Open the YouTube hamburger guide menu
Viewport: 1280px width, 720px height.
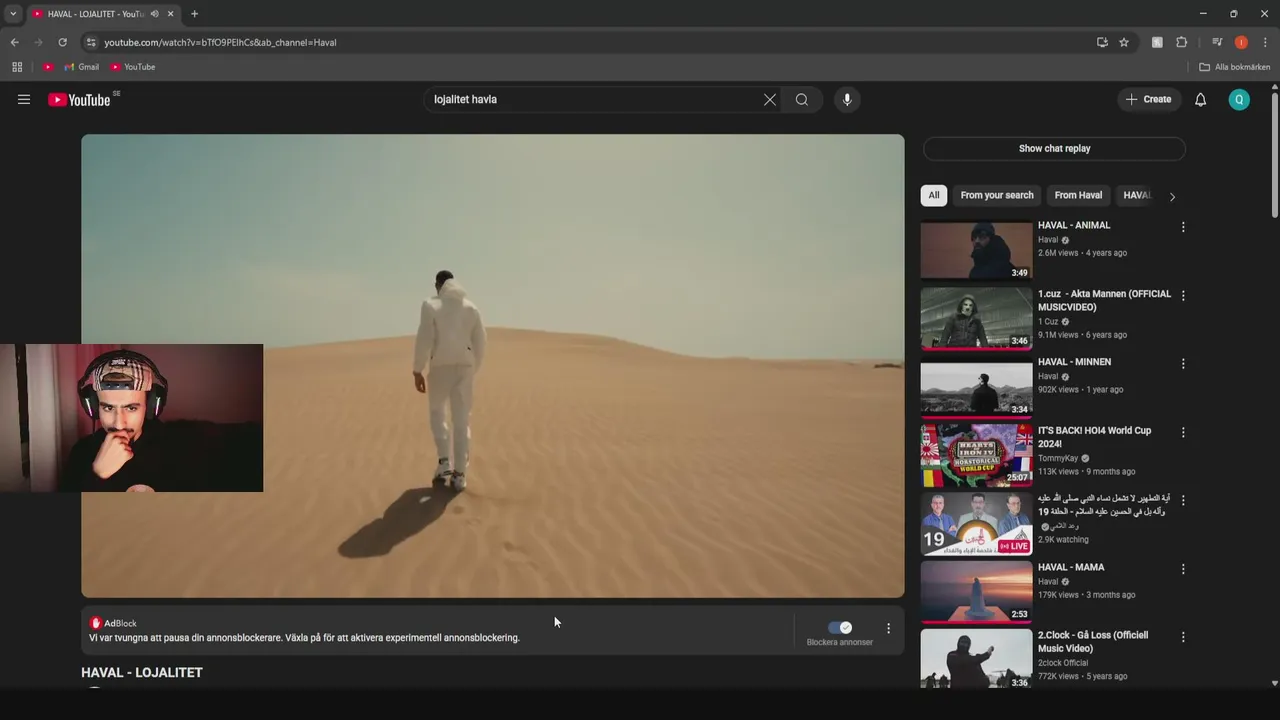tap(24, 99)
